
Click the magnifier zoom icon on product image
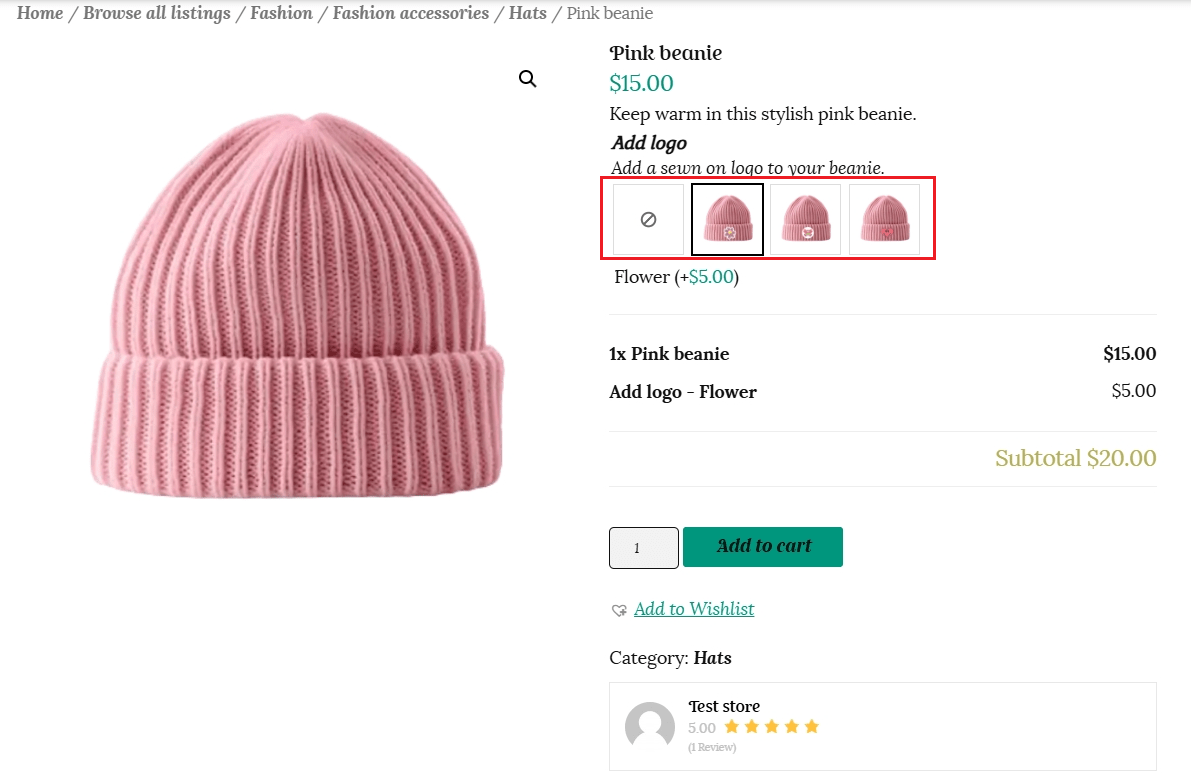[x=528, y=79]
